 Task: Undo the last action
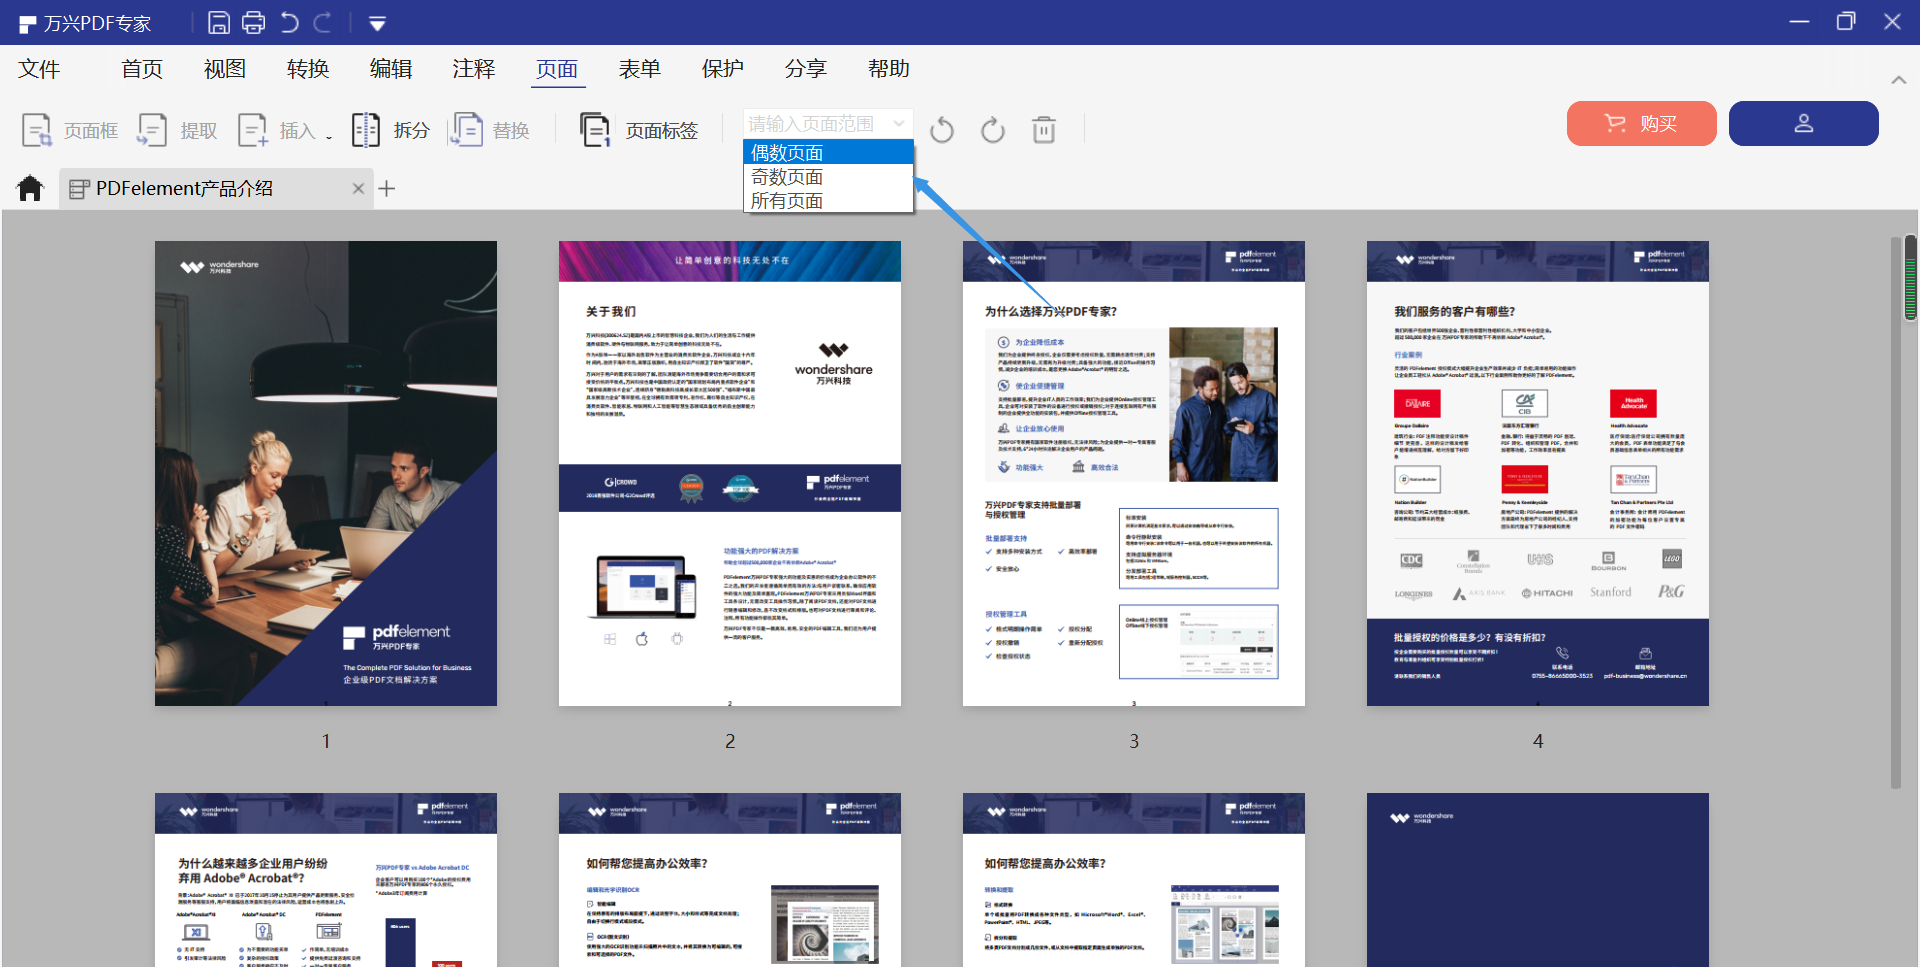pos(290,22)
